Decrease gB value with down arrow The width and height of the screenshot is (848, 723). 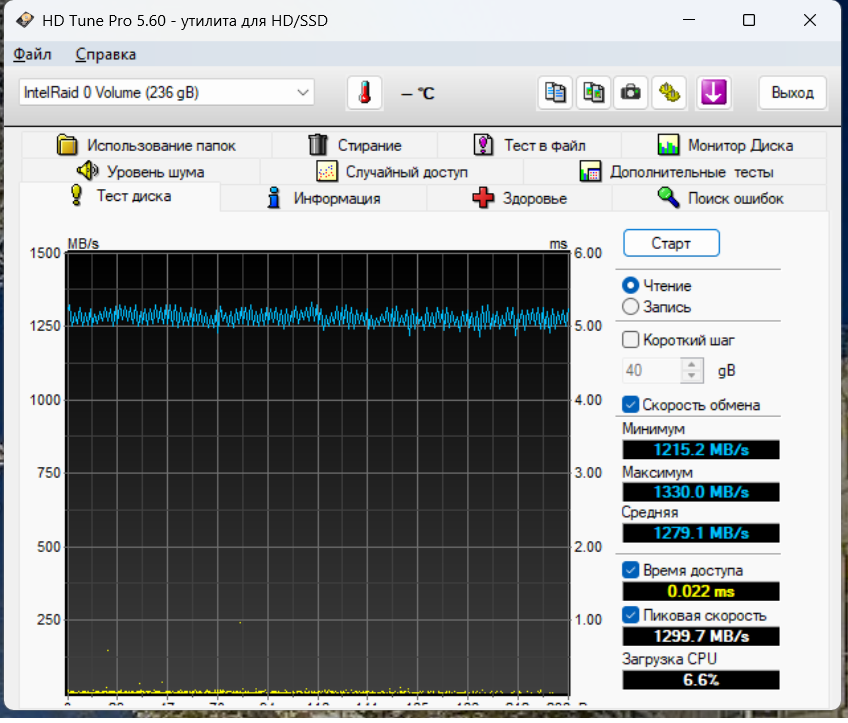[692, 376]
